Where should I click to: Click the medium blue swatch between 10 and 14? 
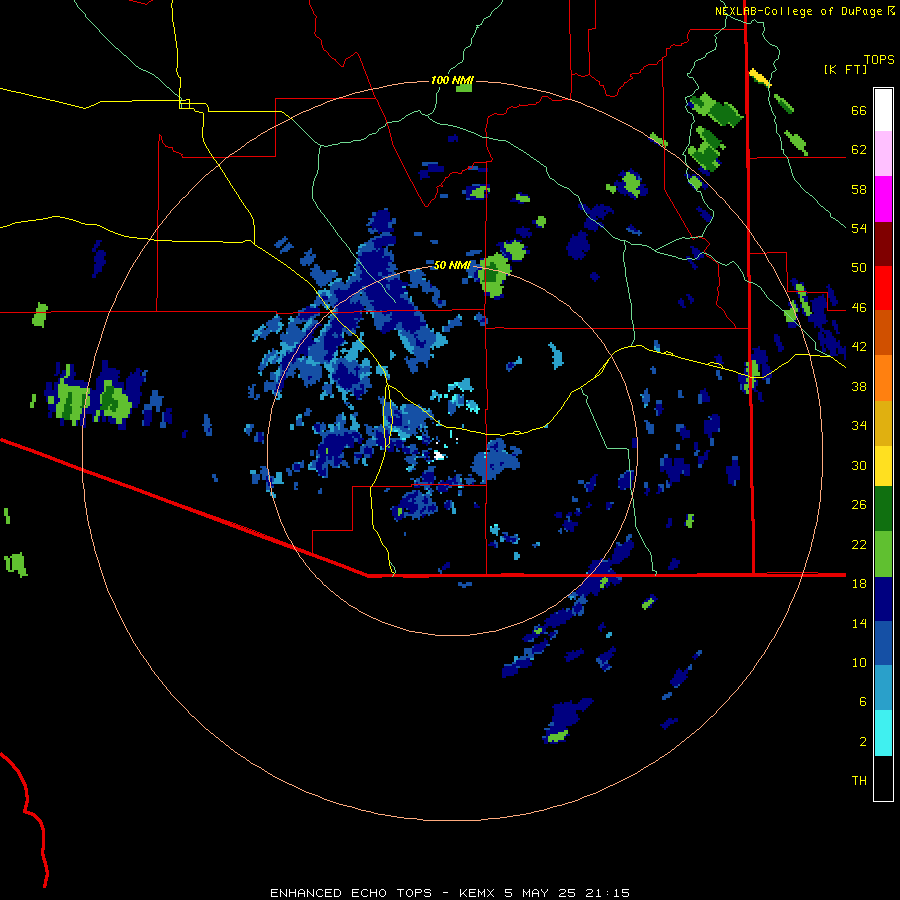883,643
